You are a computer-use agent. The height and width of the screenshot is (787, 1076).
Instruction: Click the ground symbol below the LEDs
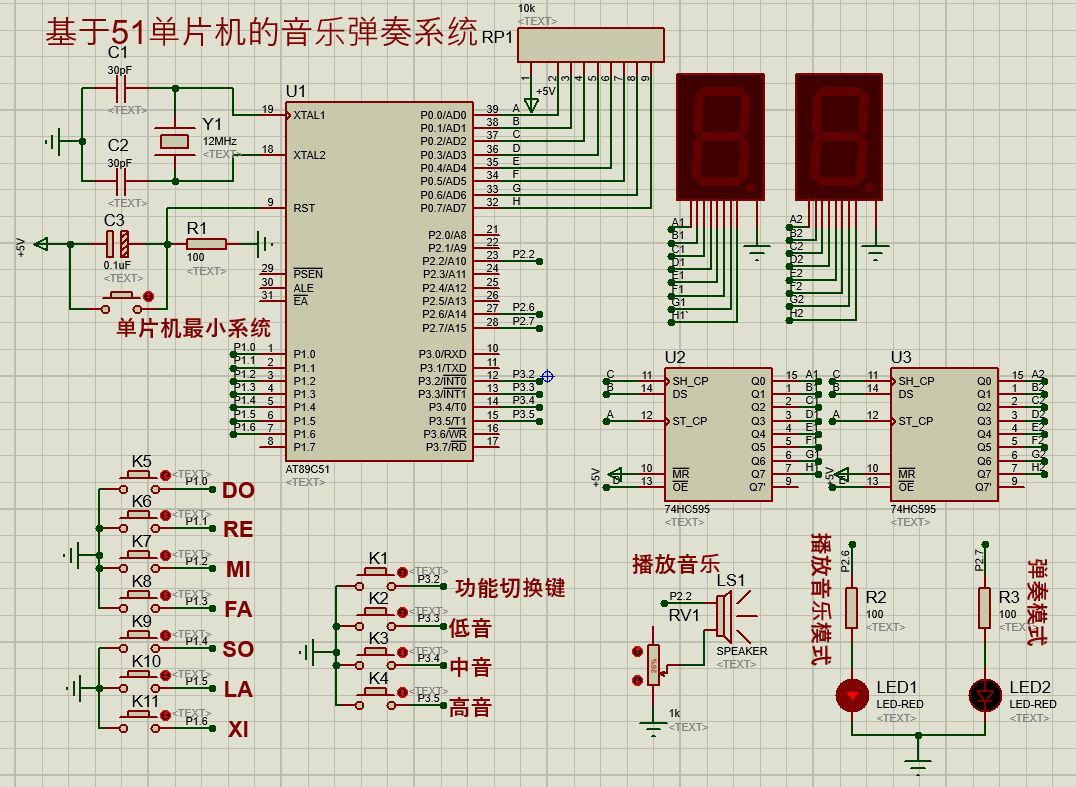[x=918, y=767]
